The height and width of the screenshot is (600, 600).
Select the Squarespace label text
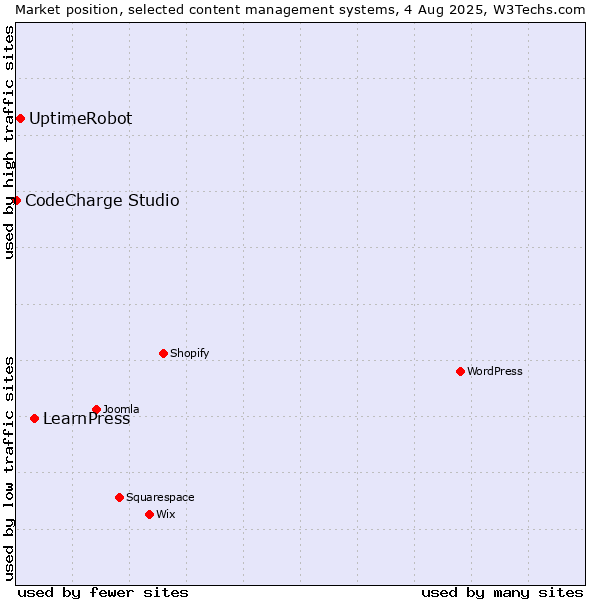click(x=160, y=497)
